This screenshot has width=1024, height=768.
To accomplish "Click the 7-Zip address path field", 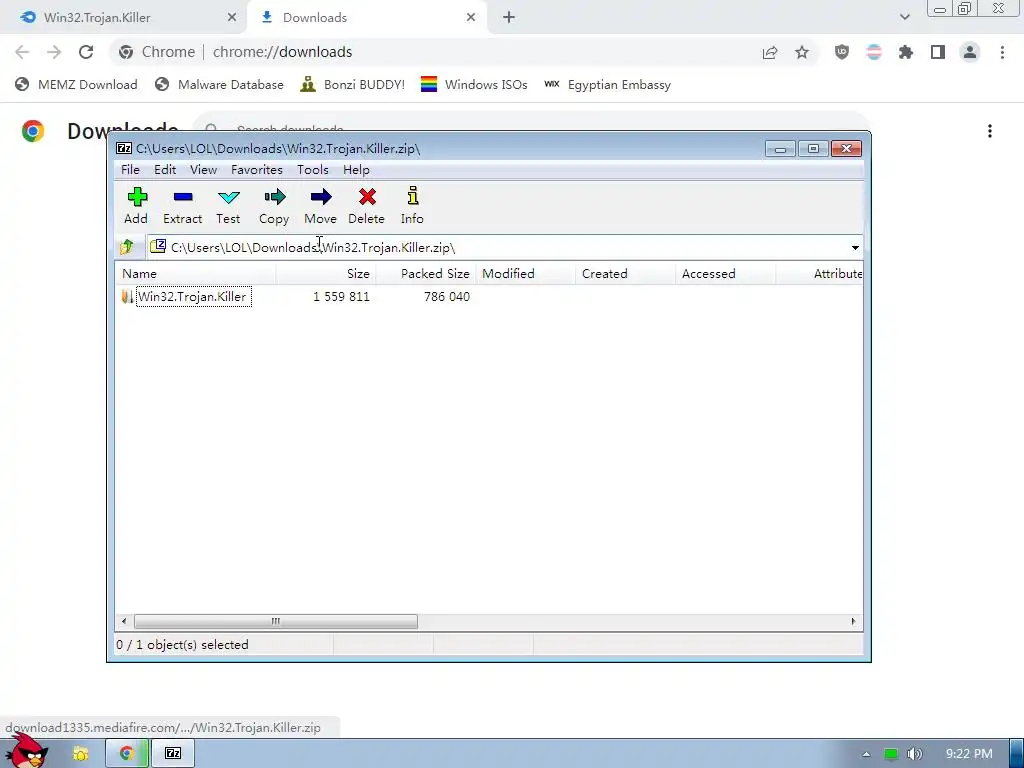I will (498, 248).
